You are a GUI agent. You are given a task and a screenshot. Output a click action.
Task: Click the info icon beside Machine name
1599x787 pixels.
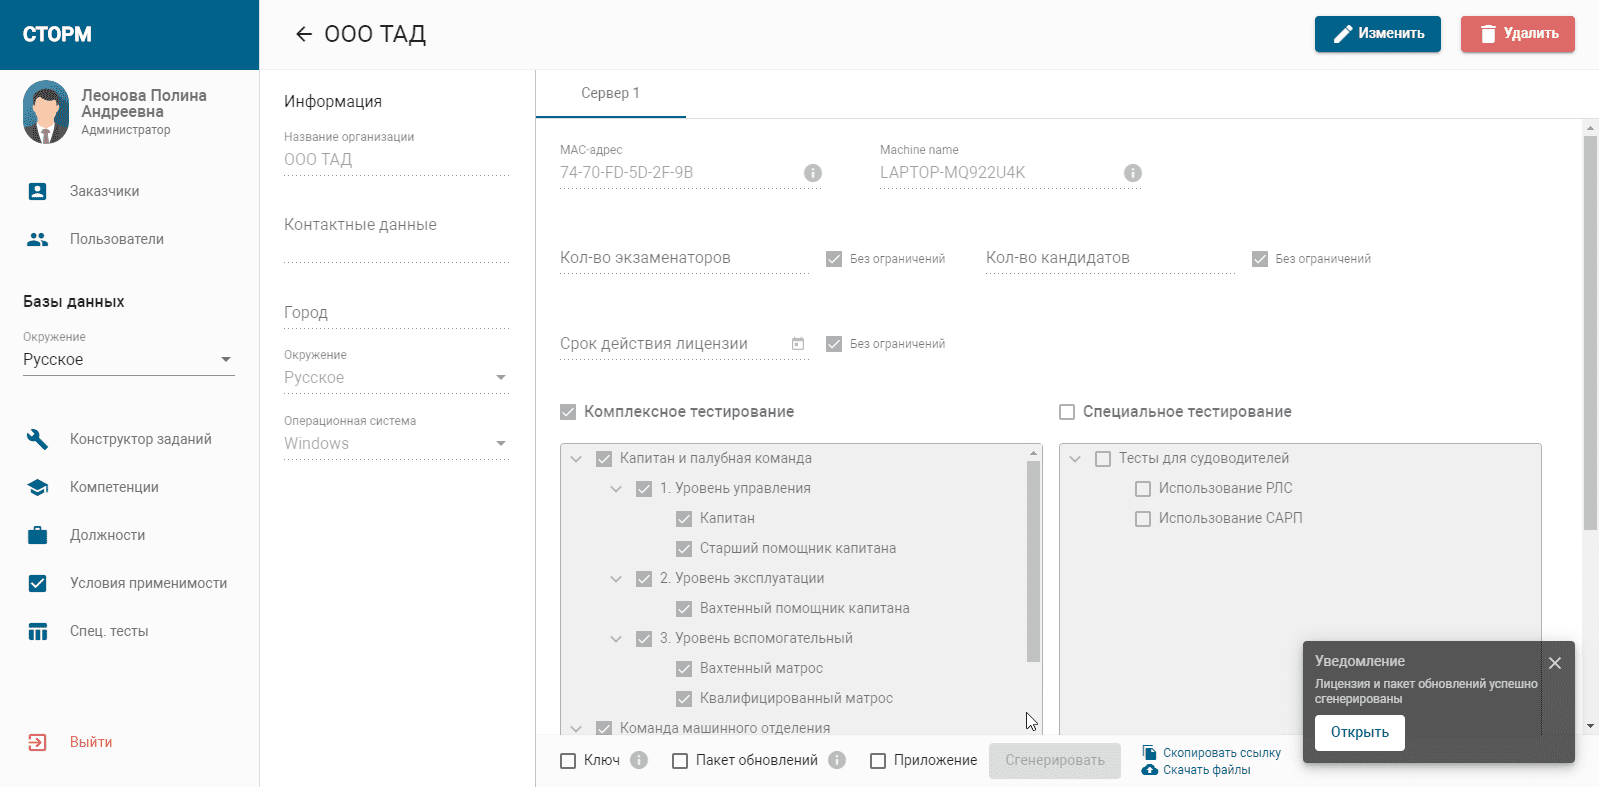1132,173
